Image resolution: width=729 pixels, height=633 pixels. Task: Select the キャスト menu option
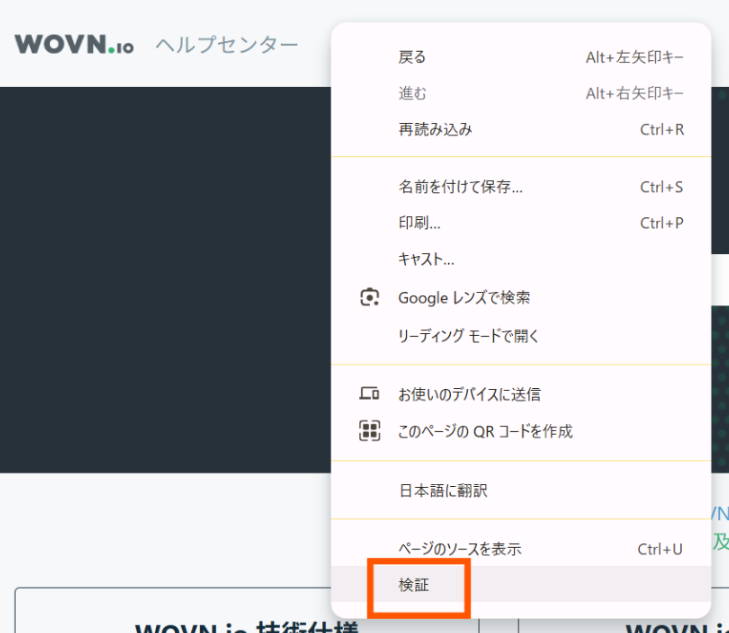coord(426,260)
